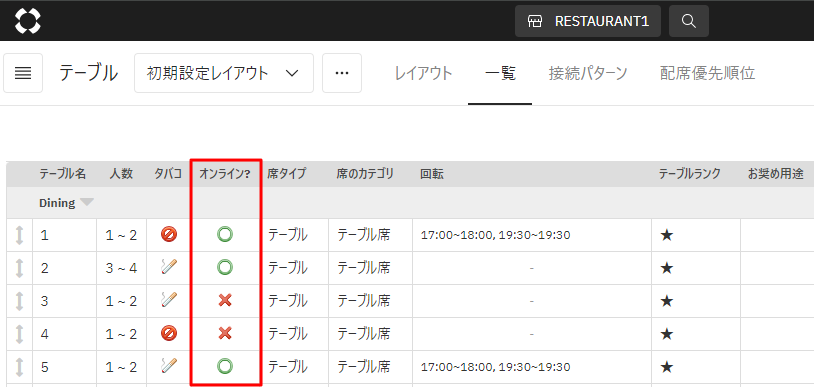Screen dimensions: 817x387
Task: Click the no-smoking icon in row 4
Action: click(169, 333)
